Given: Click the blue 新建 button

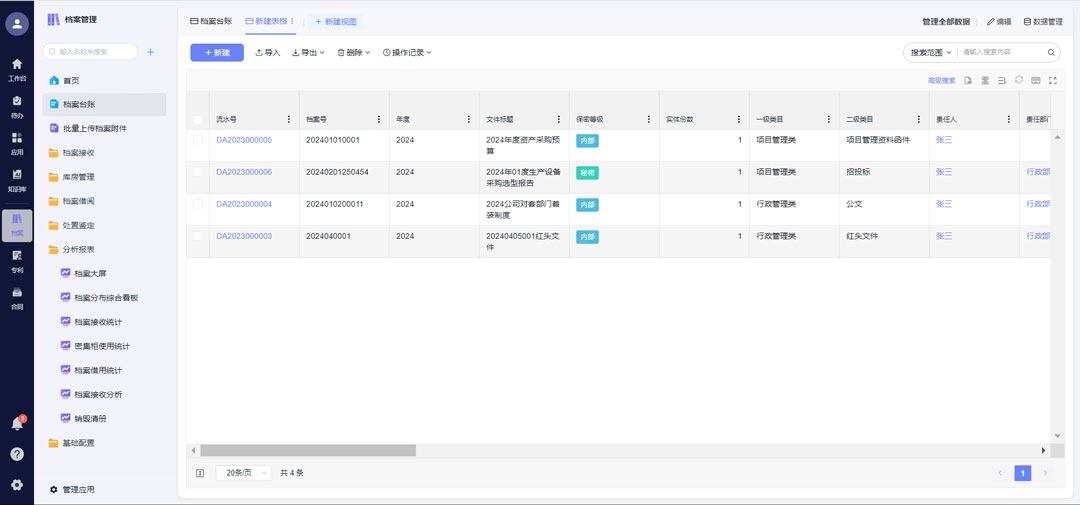Looking at the screenshot, I should tap(217, 52).
